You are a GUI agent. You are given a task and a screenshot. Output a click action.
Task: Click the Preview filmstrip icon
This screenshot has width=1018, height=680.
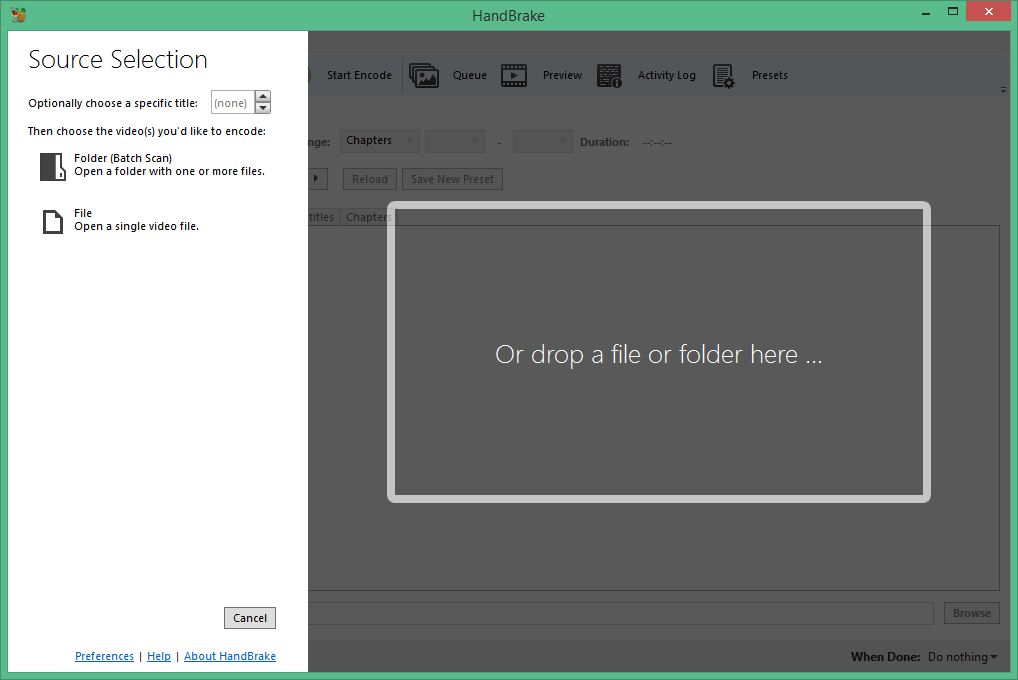514,75
